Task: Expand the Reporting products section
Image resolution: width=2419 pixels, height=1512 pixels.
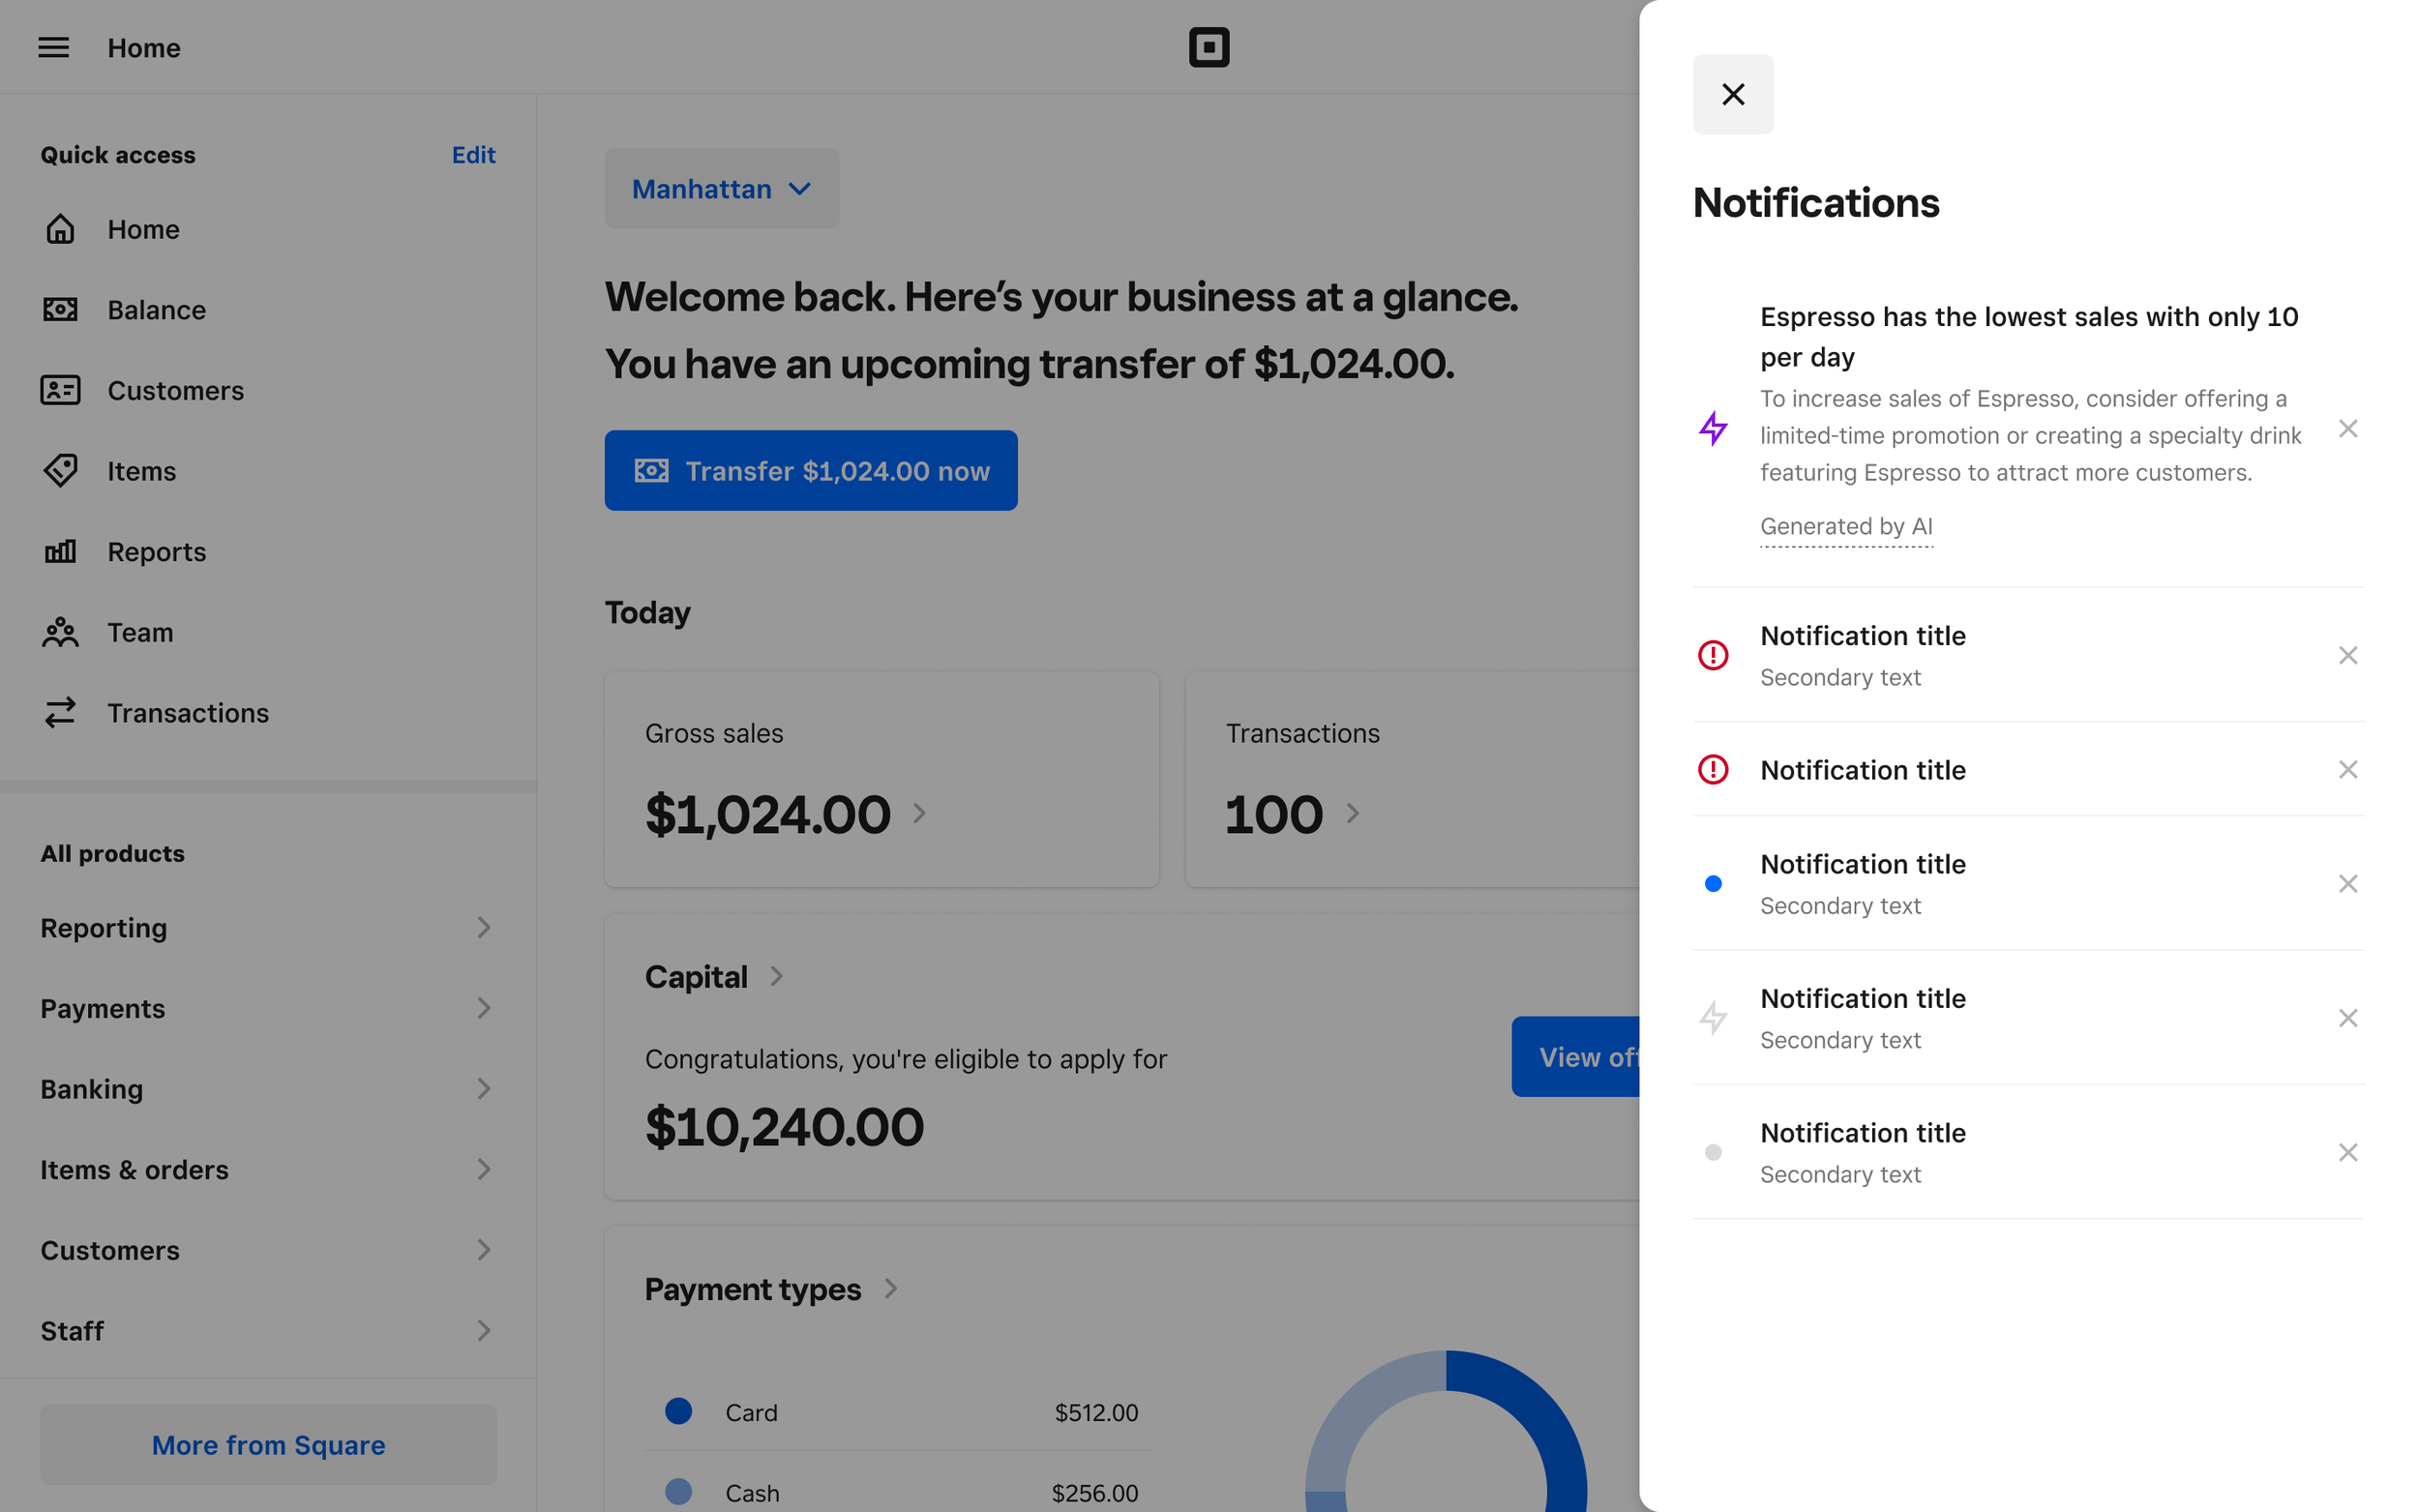Action: click(267, 928)
